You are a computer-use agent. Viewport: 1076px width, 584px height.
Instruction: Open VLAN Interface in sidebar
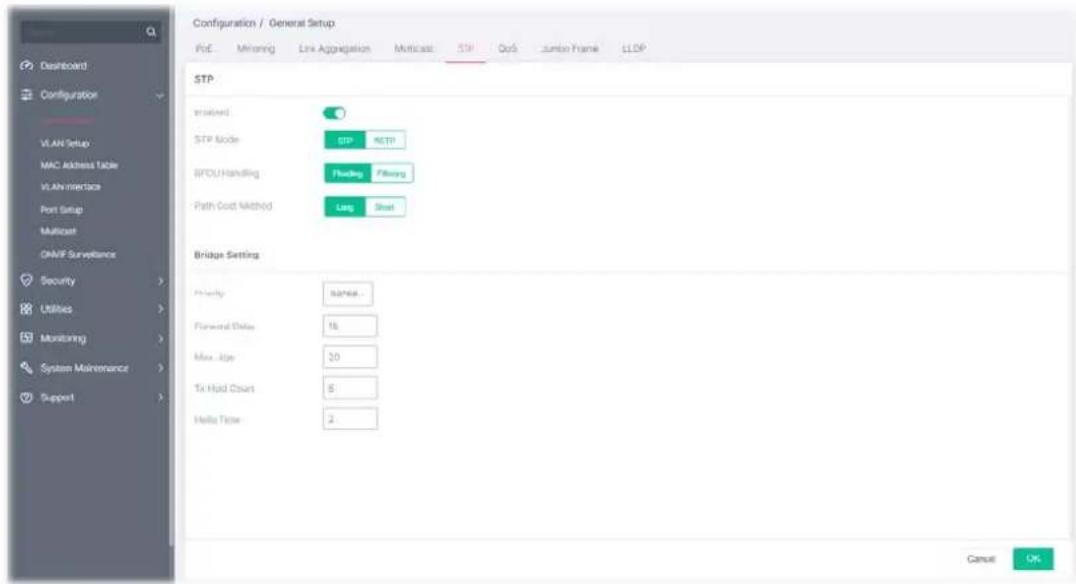click(70, 187)
